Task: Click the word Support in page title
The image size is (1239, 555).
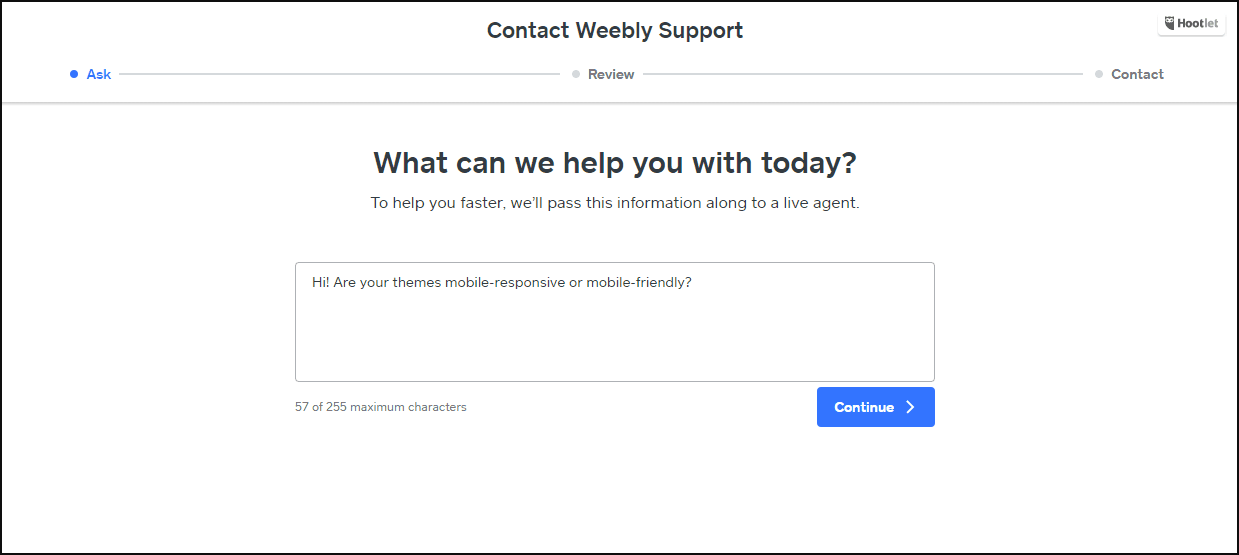Action: [x=703, y=31]
